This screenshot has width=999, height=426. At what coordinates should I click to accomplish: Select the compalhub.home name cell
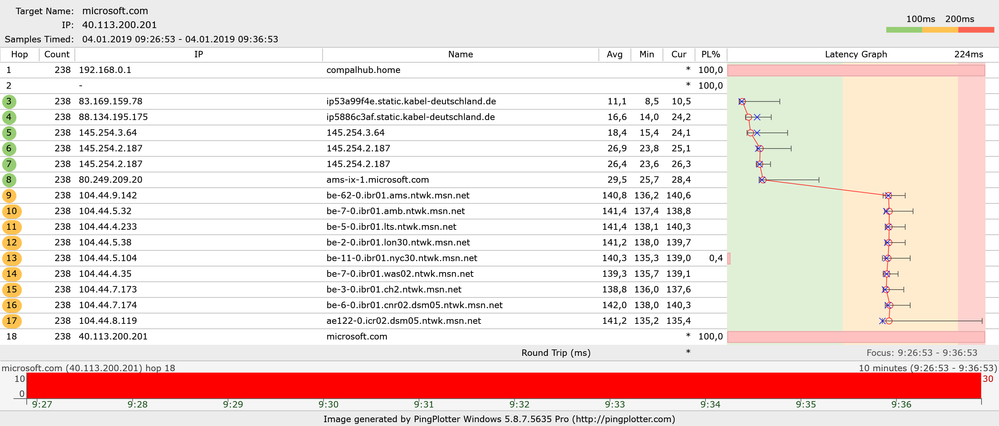[x=364, y=70]
